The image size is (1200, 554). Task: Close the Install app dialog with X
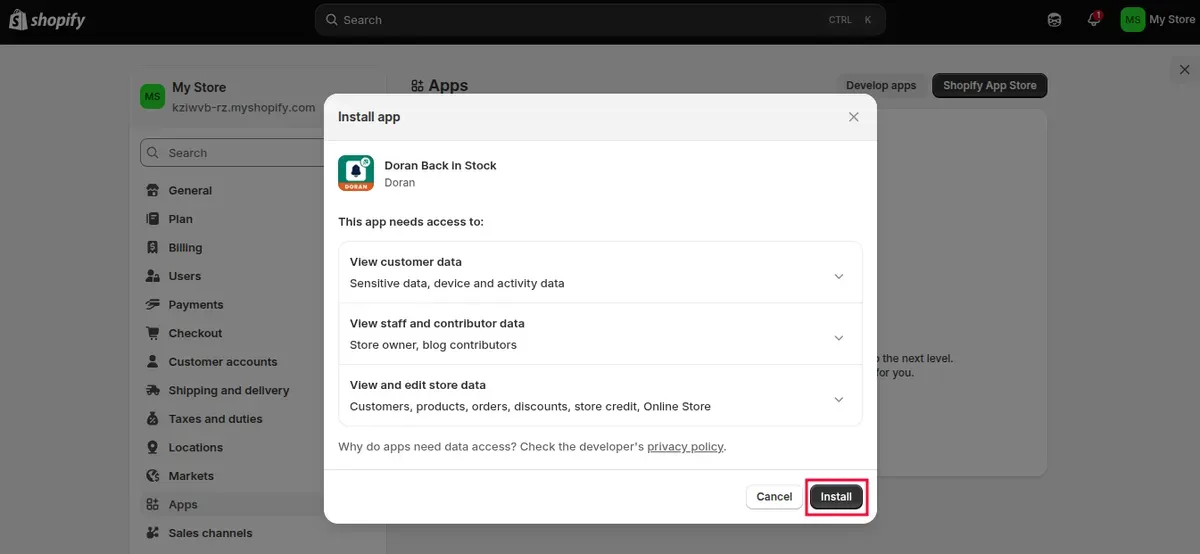pyautogui.click(x=853, y=117)
